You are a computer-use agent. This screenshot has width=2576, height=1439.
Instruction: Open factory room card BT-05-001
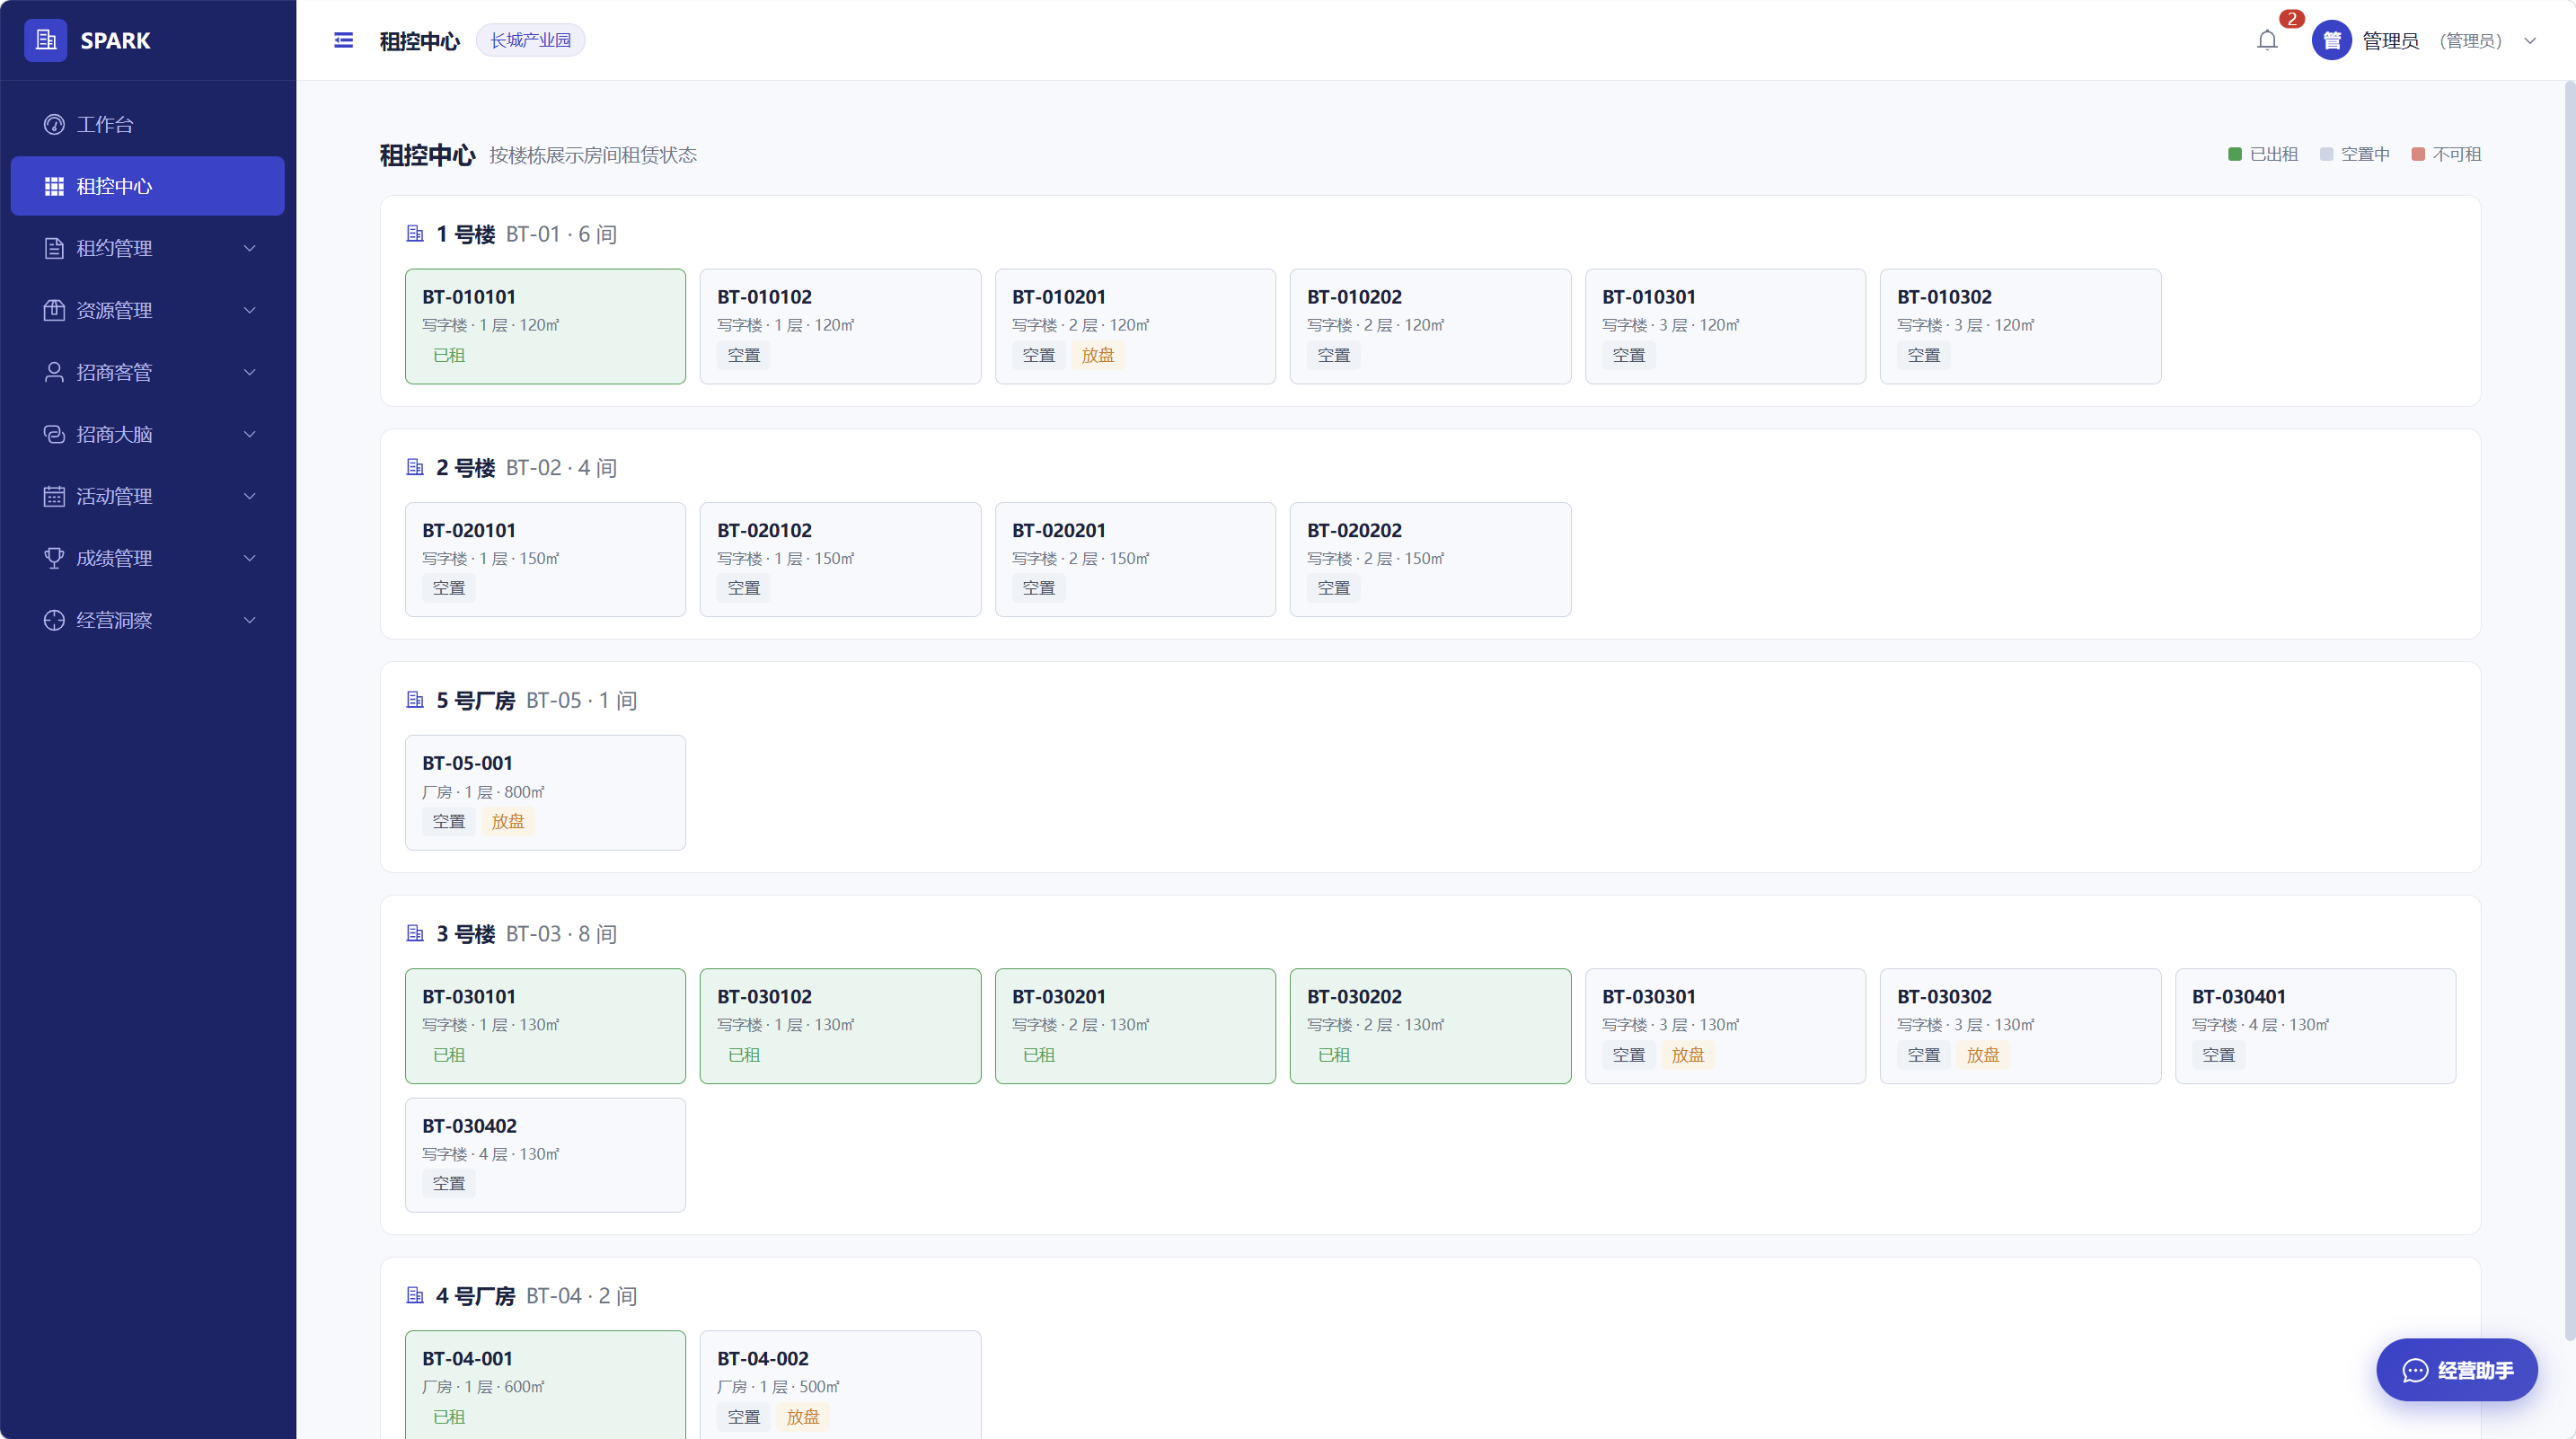point(545,792)
